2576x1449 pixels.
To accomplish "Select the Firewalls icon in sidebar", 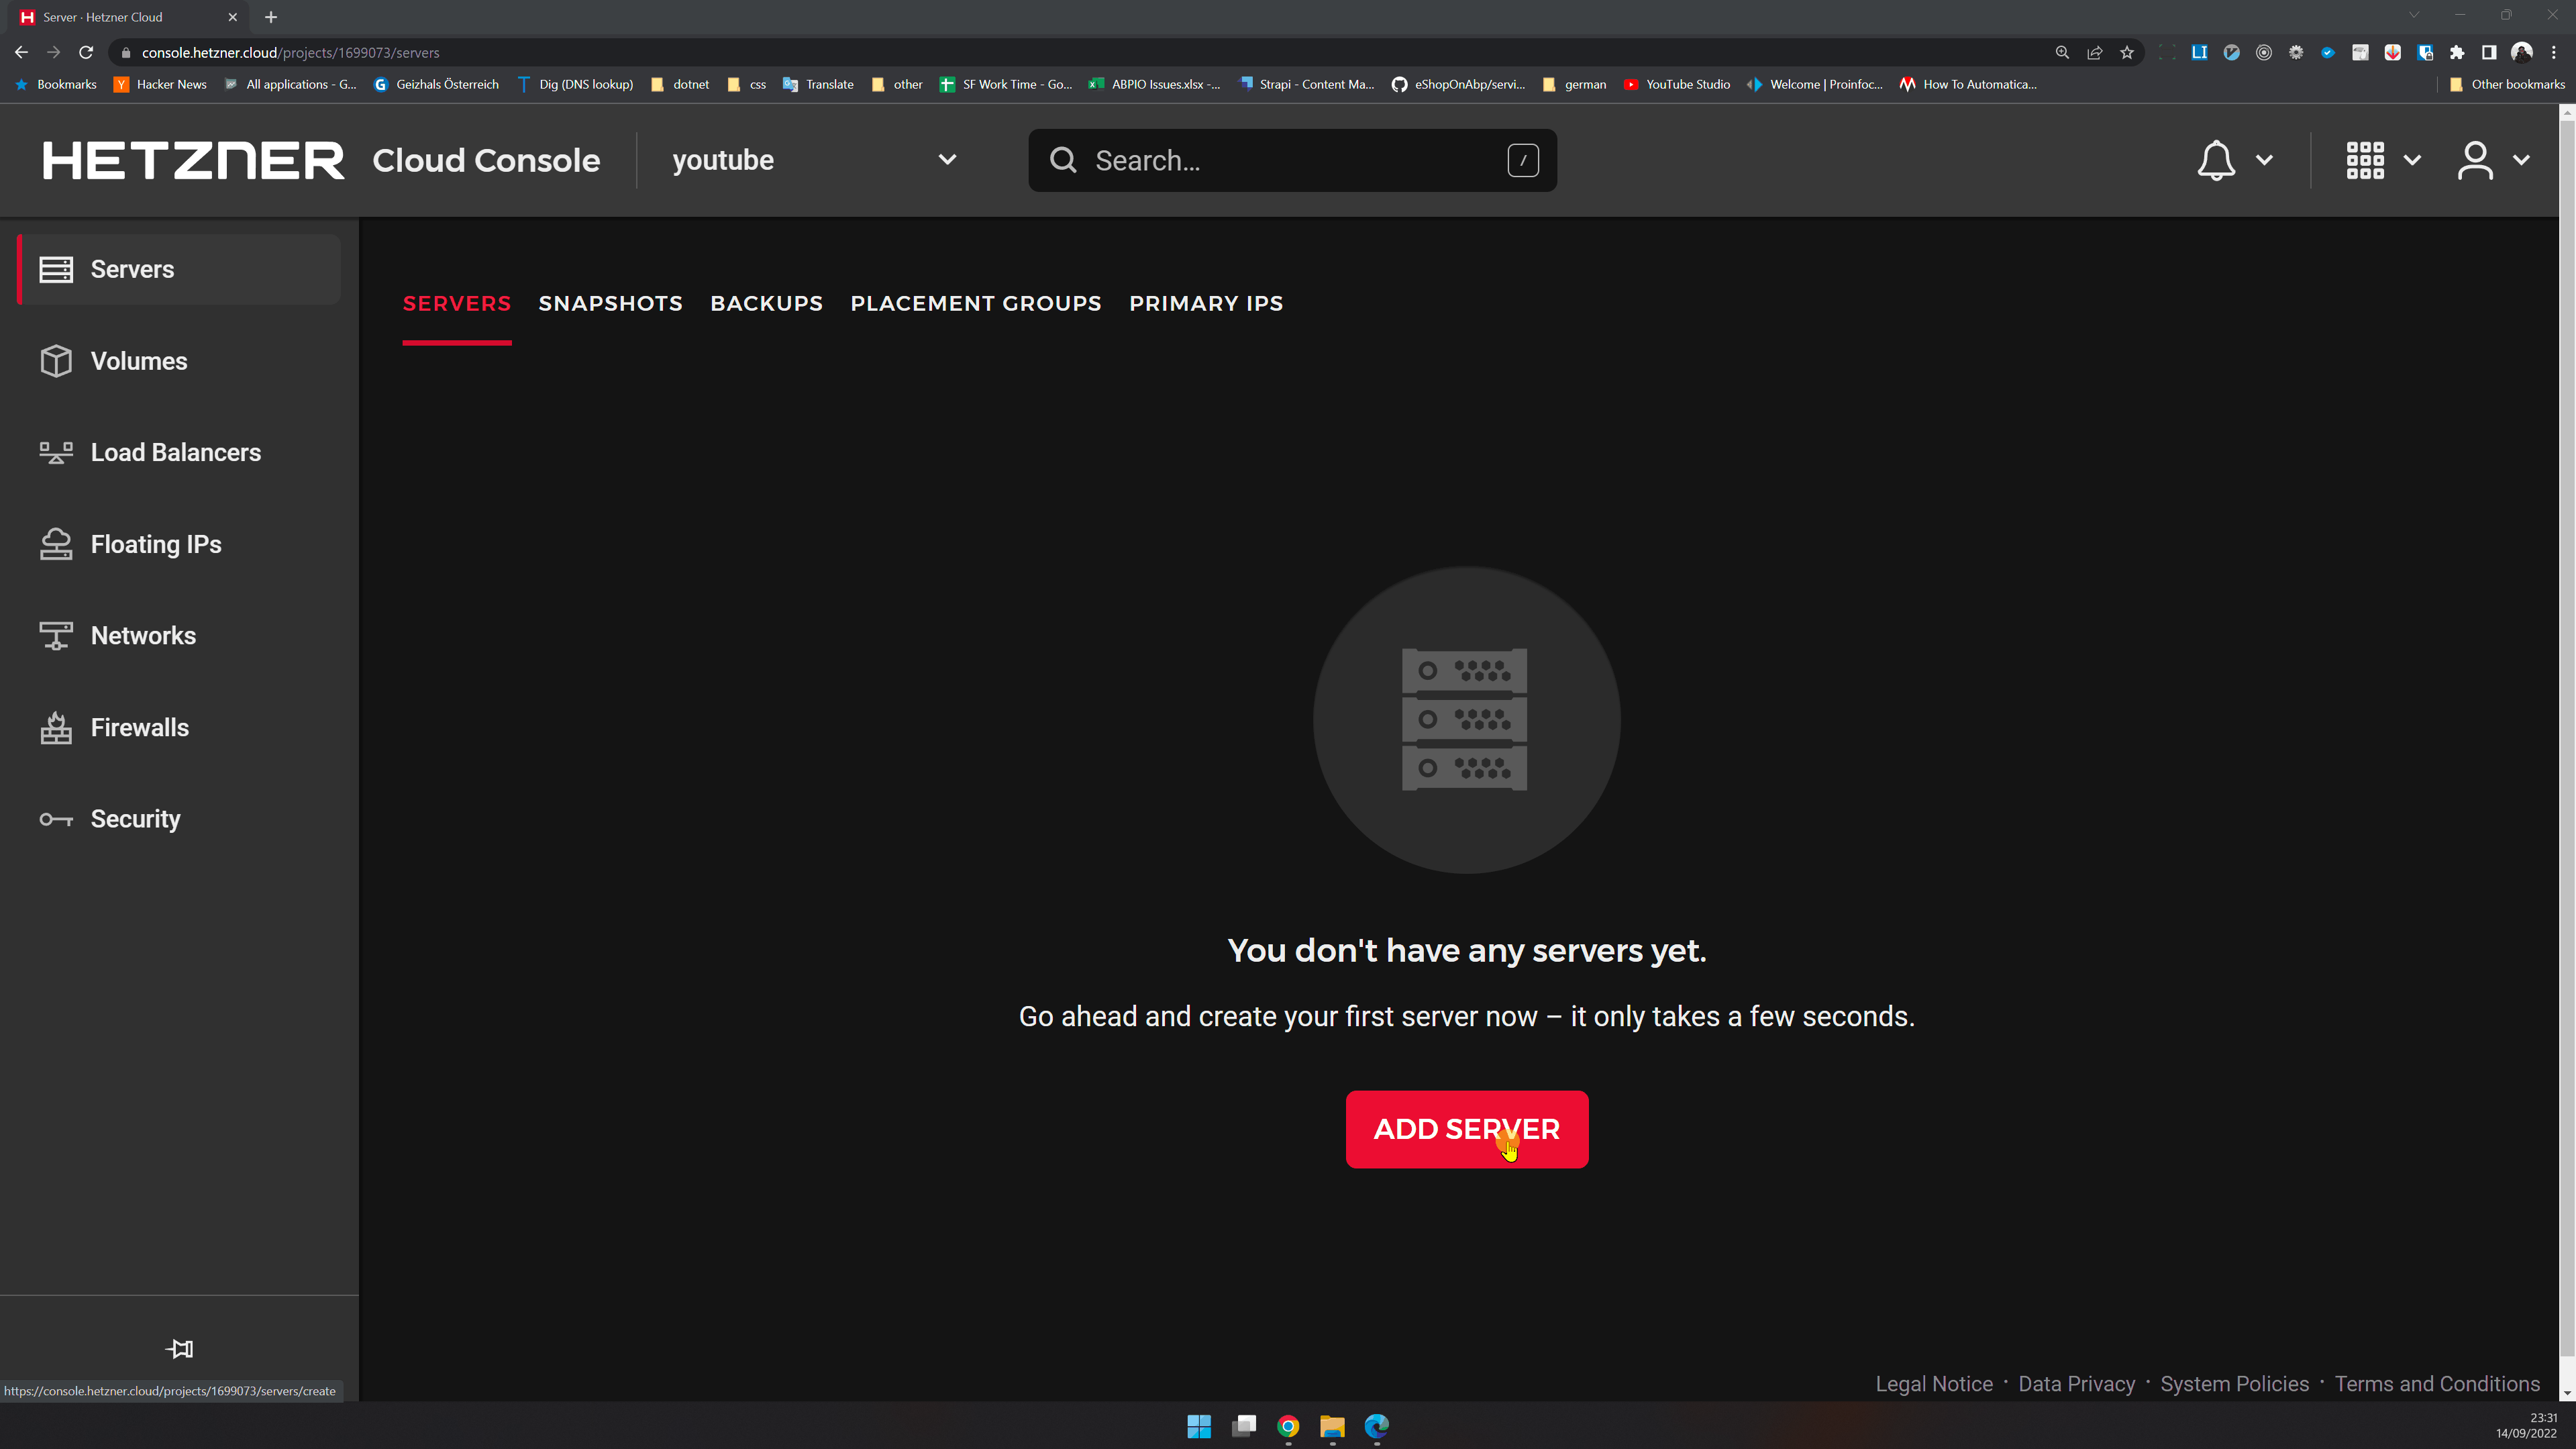I will tap(56, 728).
